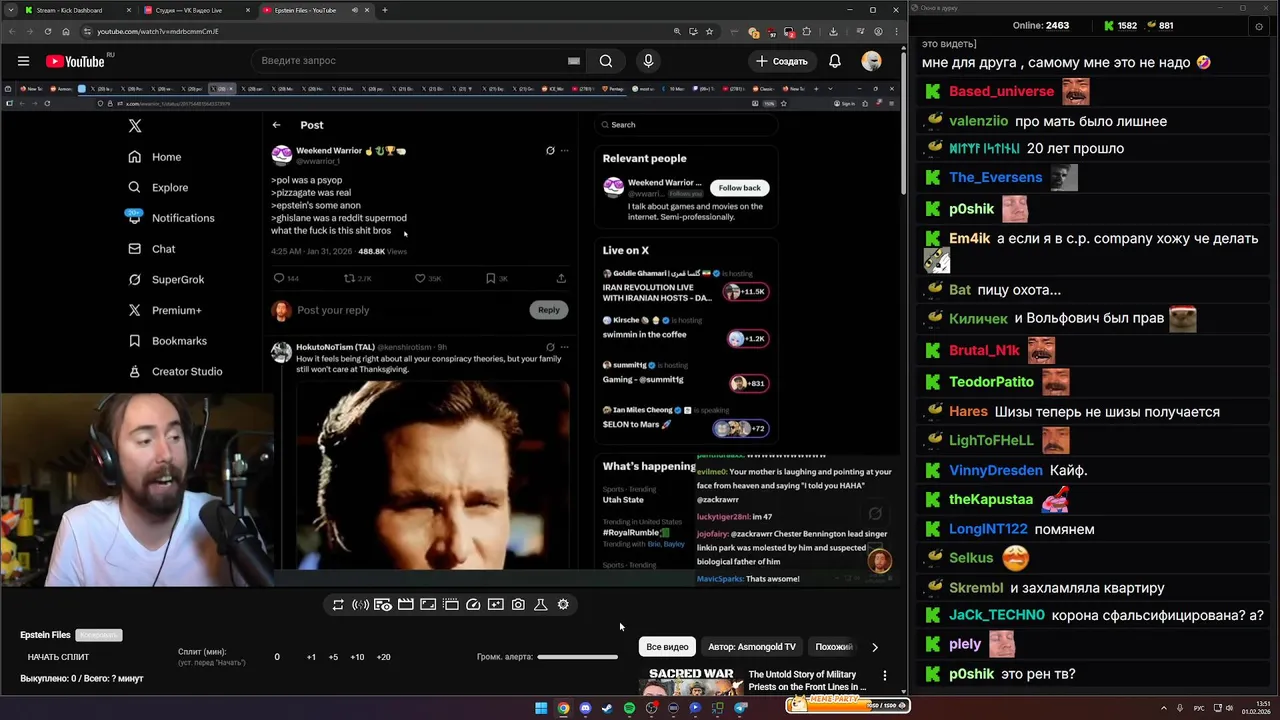This screenshot has width=1280, height=720.
Task: Click the picture-in-picture frame icon in toolbar
Action: click(x=428, y=605)
